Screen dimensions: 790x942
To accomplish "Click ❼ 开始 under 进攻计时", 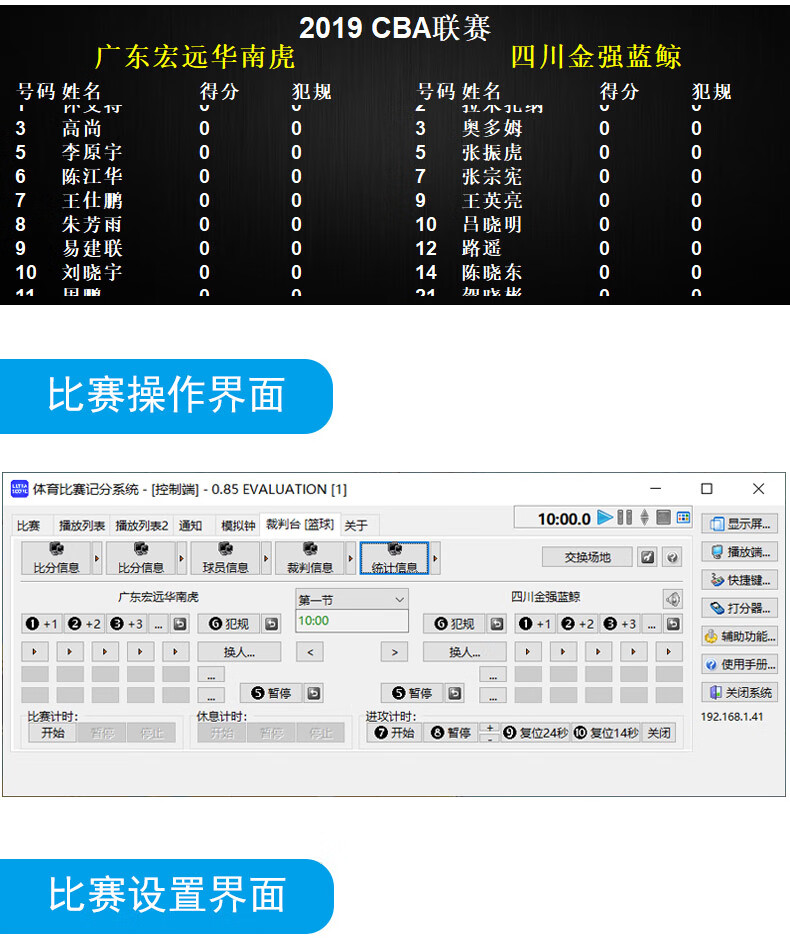I will coord(395,733).
